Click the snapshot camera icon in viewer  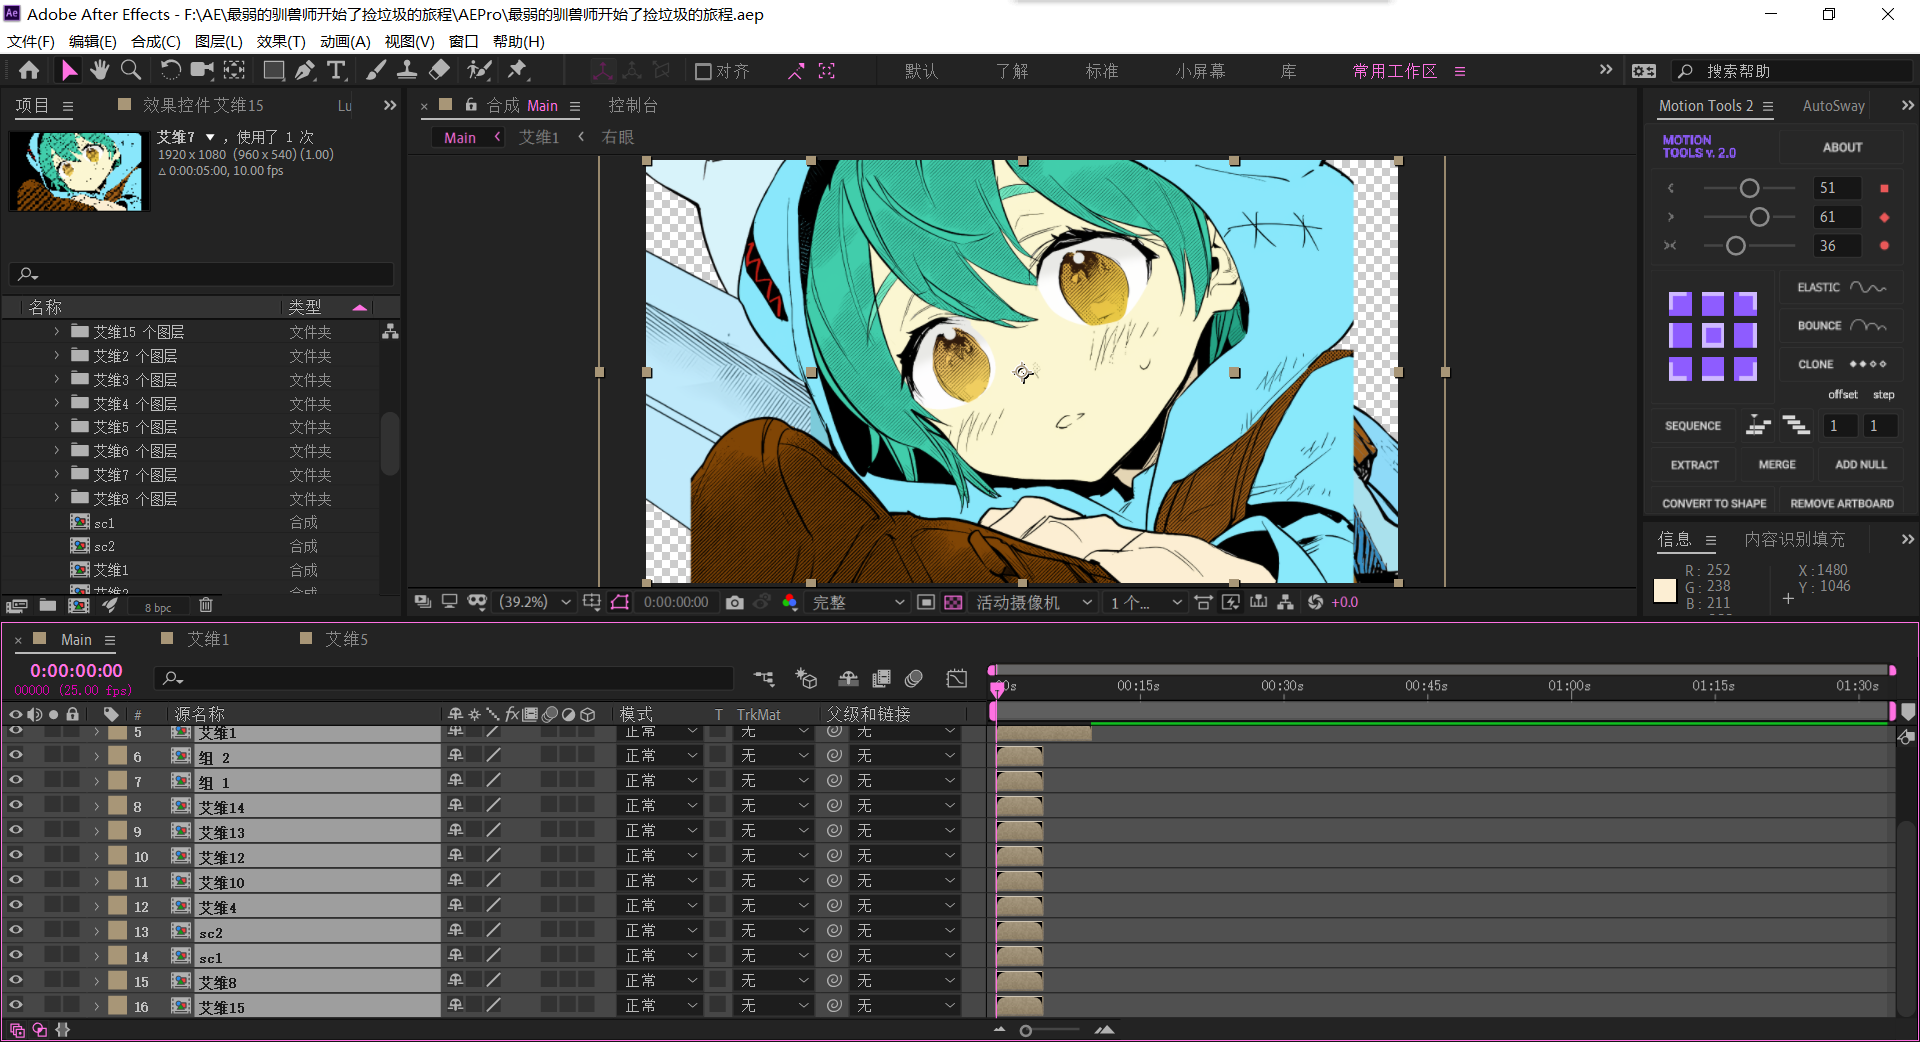(x=735, y=602)
